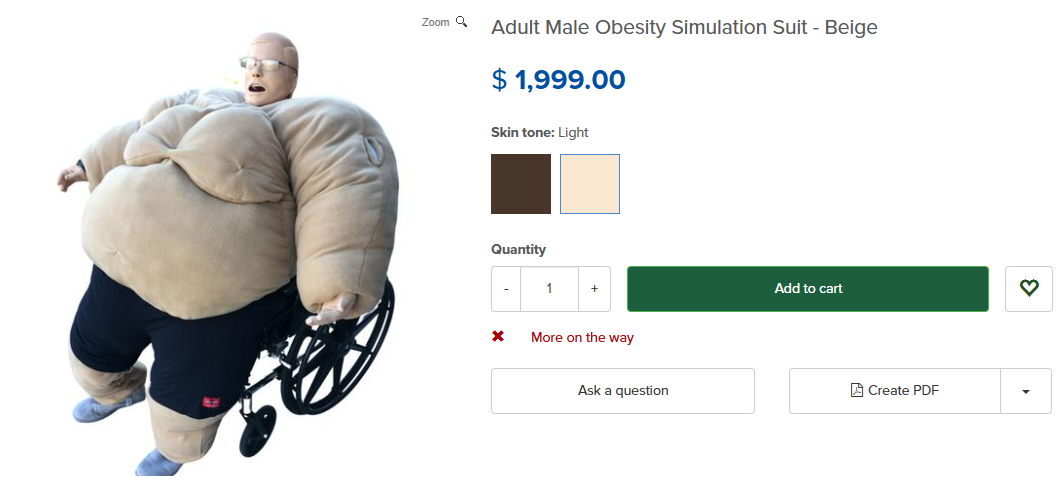This screenshot has width=1059, height=488.
Task: Expand the Create PDF dropdown arrow
Action: click(1026, 391)
